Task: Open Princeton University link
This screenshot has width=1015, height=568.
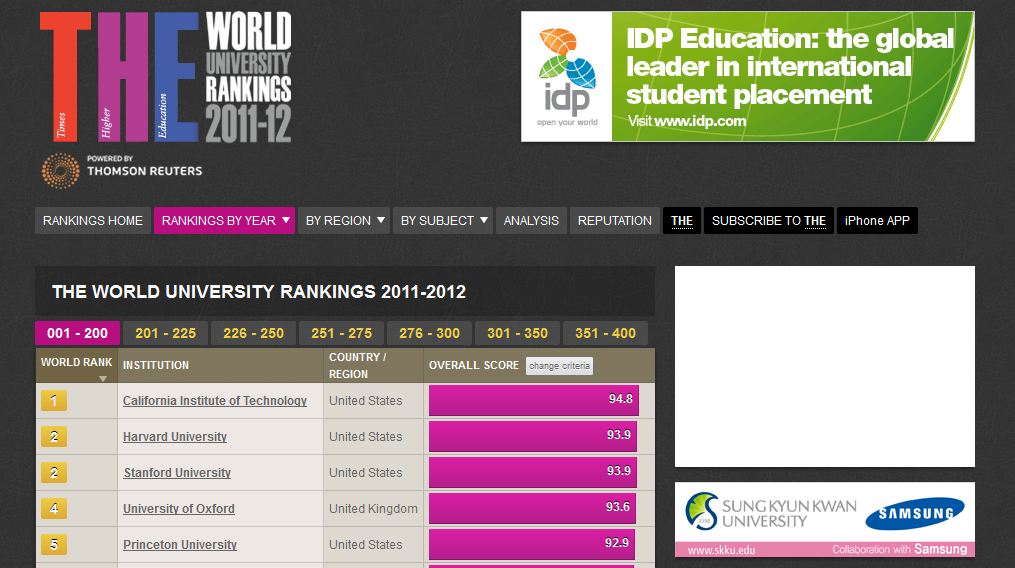Action: [x=180, y=545]
